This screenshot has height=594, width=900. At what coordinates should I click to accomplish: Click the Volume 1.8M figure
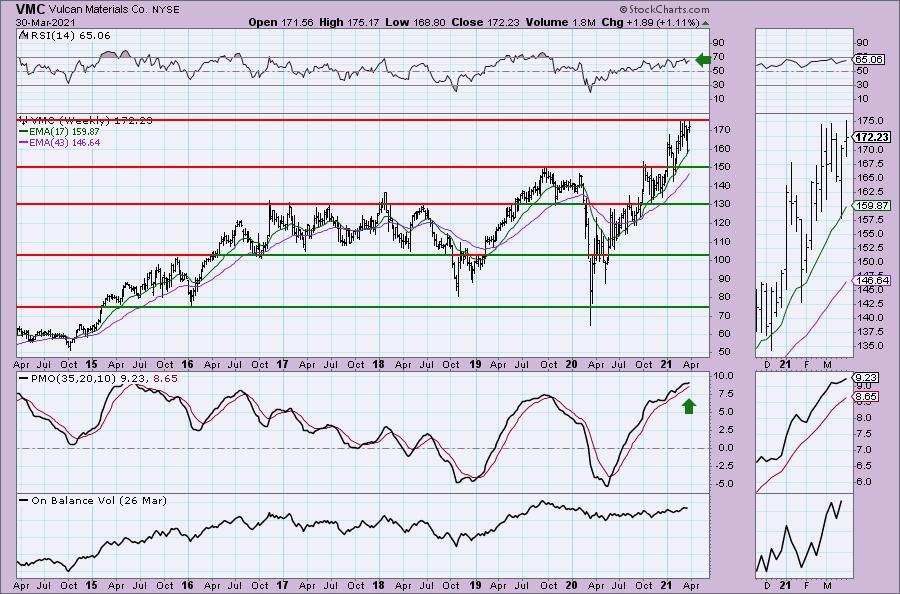pyautogui.click(x=561, y=22)
